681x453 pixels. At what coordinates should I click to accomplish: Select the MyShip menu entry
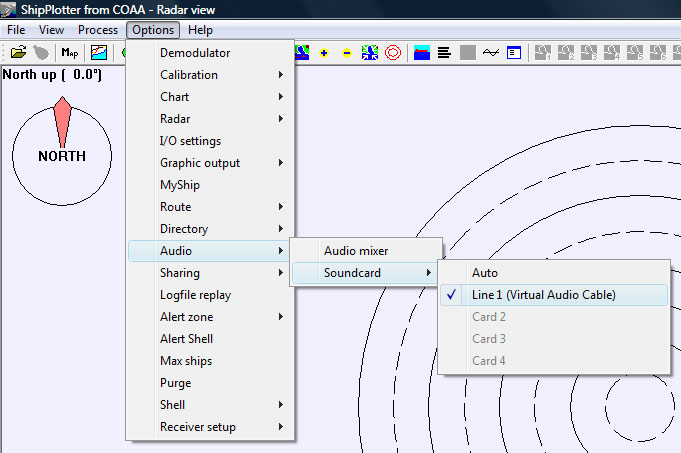210,185
